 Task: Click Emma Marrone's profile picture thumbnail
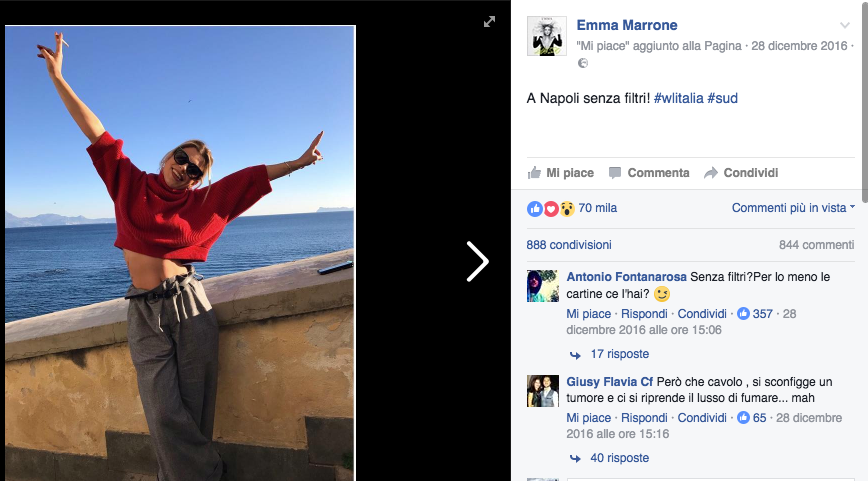pos(547,36)
